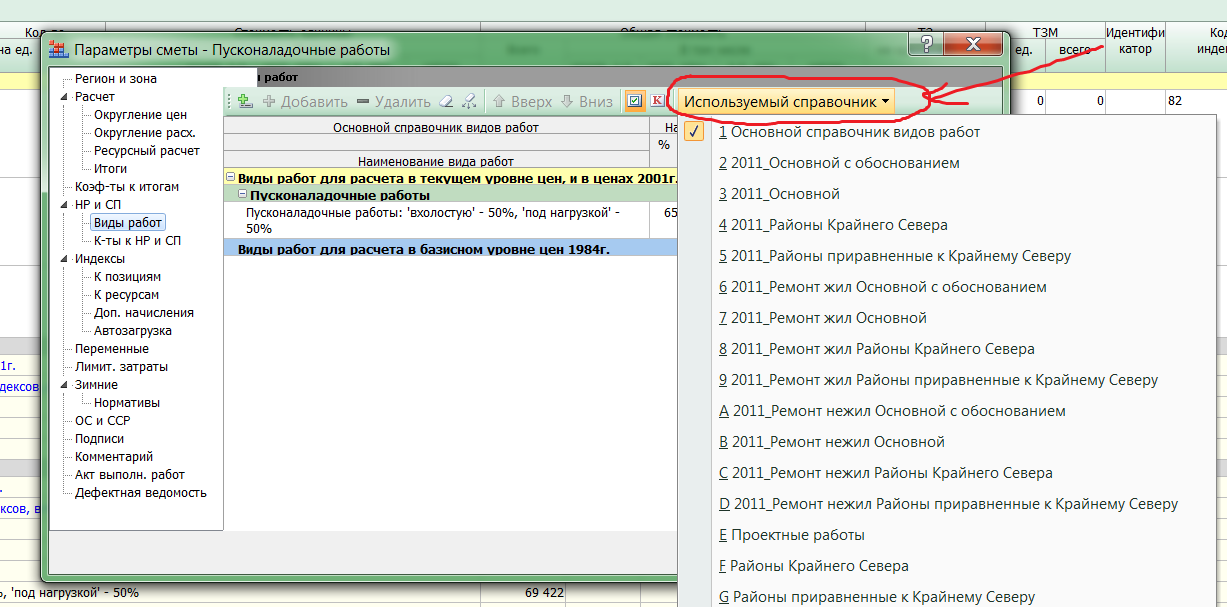Screen dimensions: 1227x607
Task: Click the eraser clear icon
Action: 447,101
